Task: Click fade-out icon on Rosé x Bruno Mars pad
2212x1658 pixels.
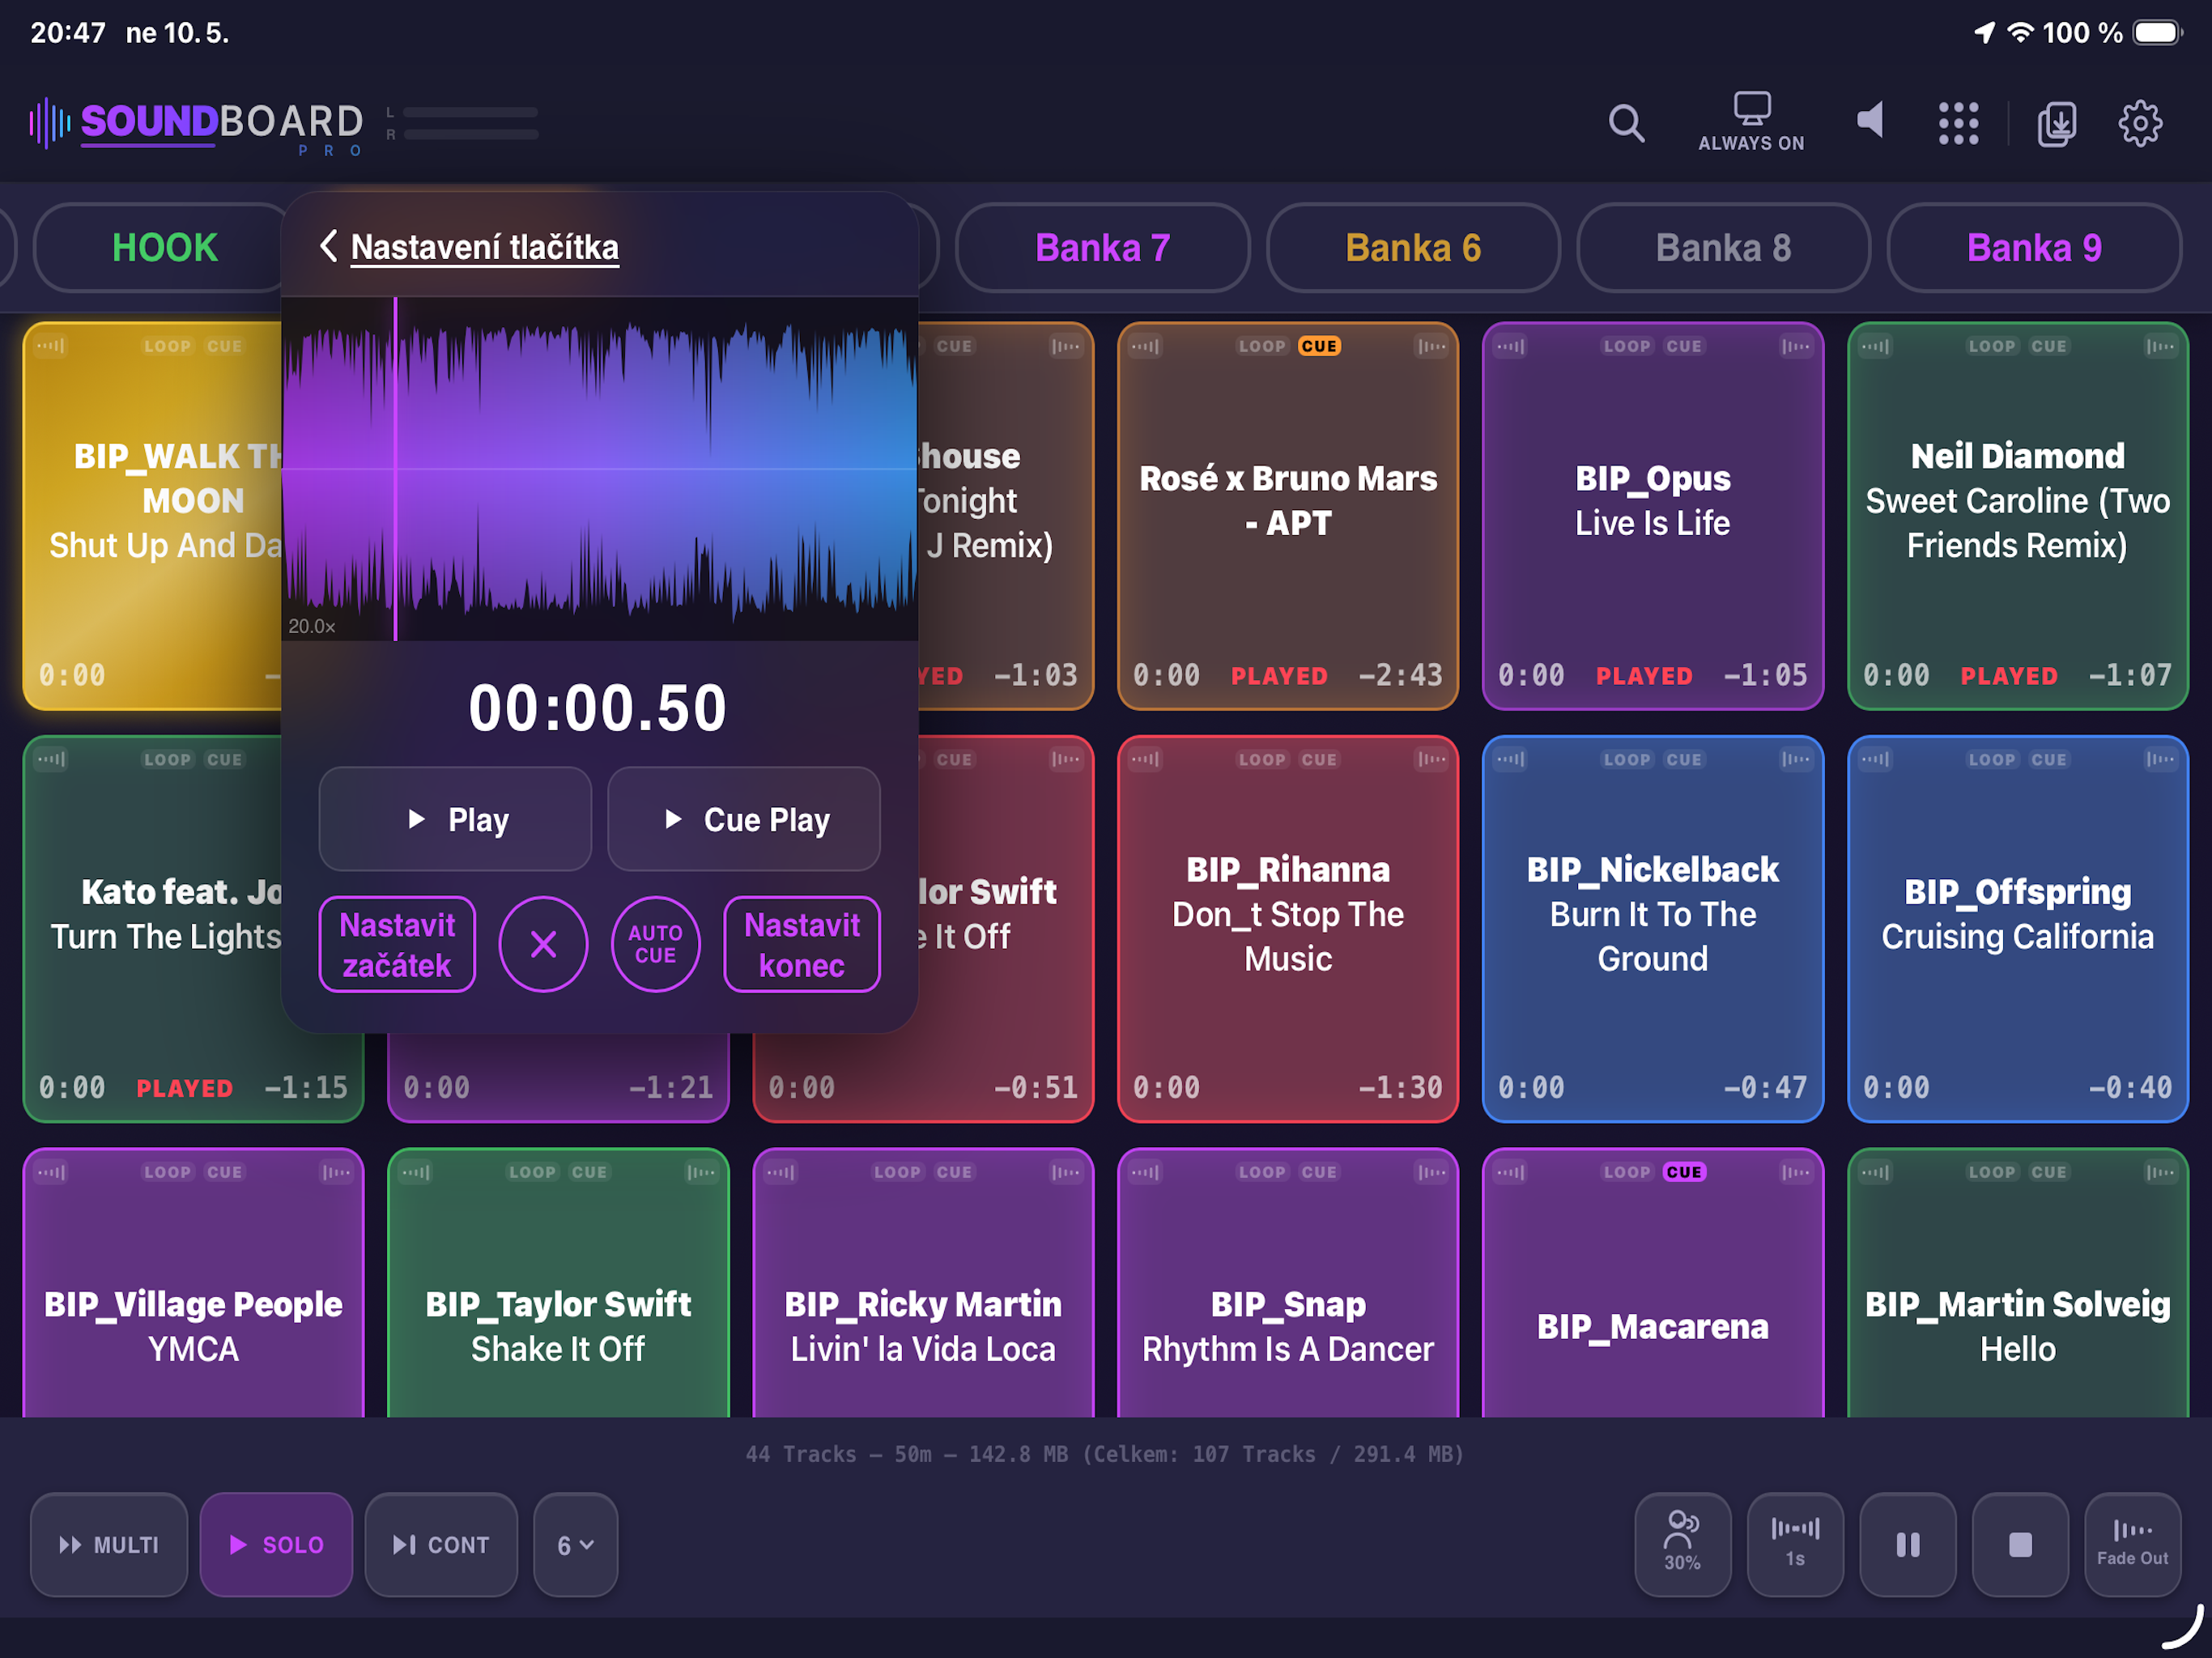Action: tap(1432, 346)
